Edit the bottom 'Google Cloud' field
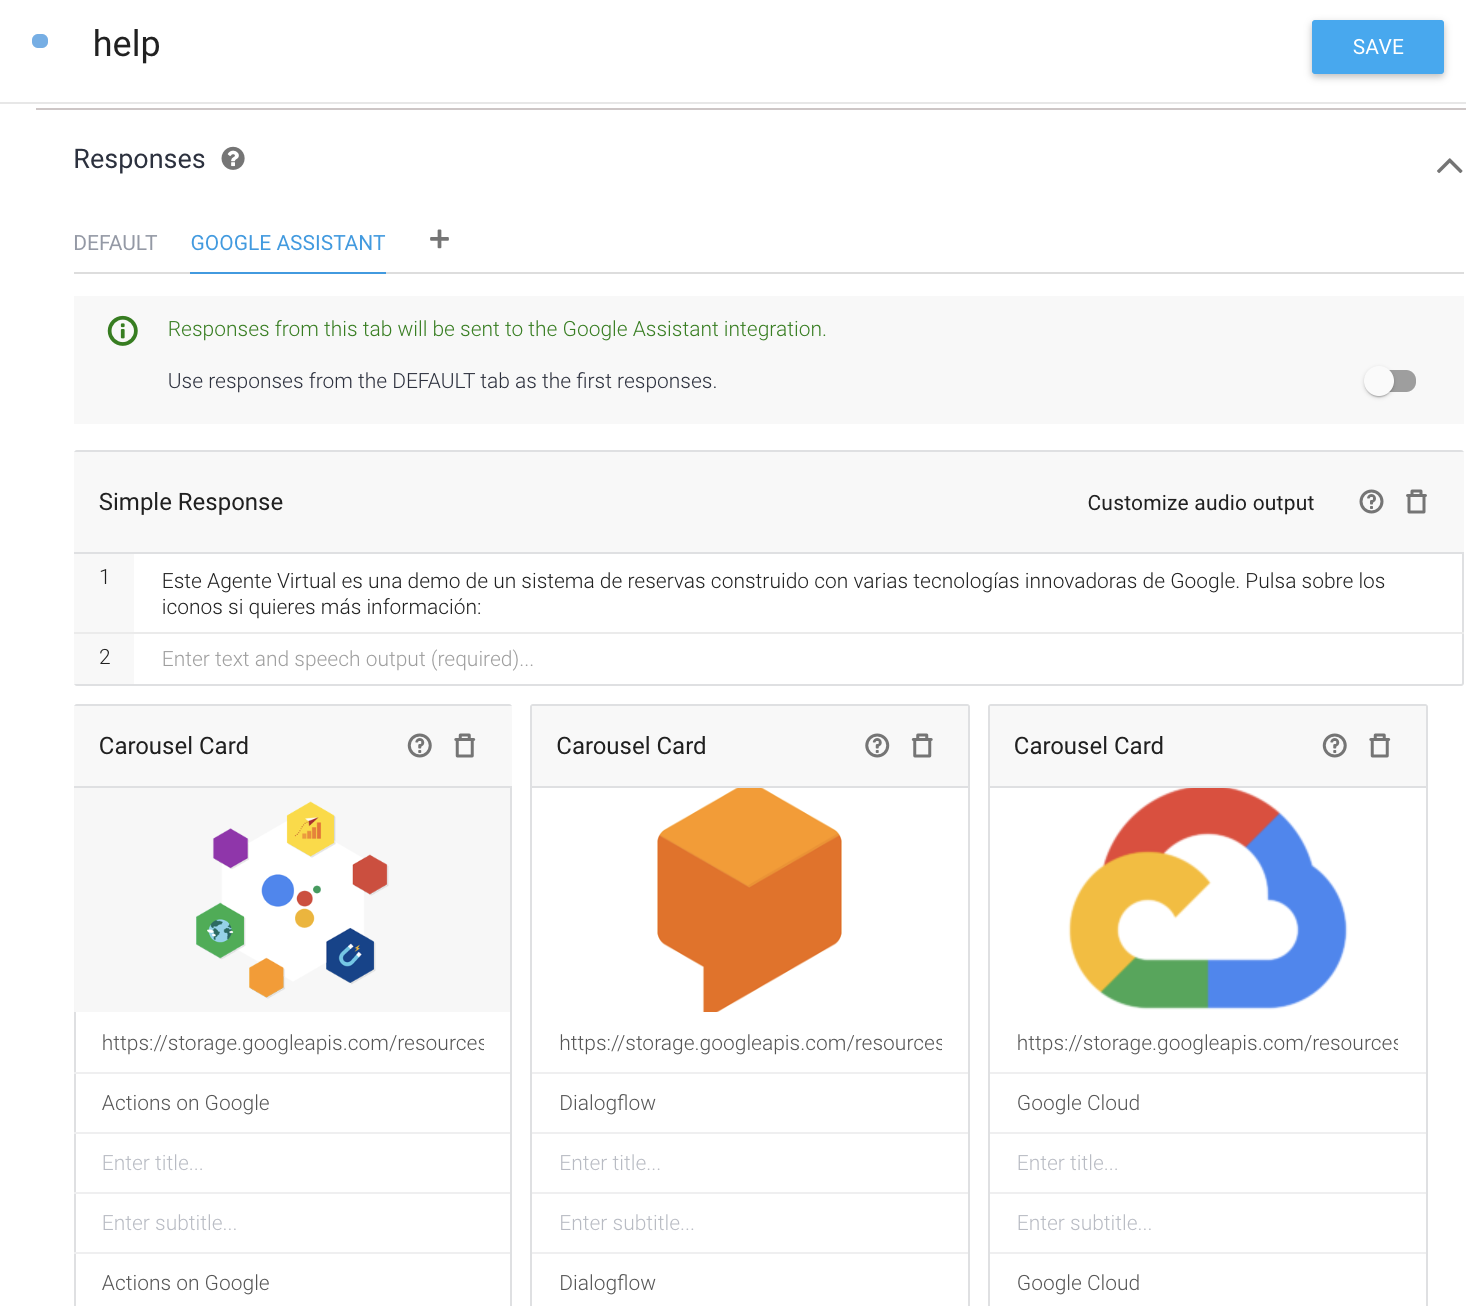1466x1306 pixels. (x=1208, y=1281)
